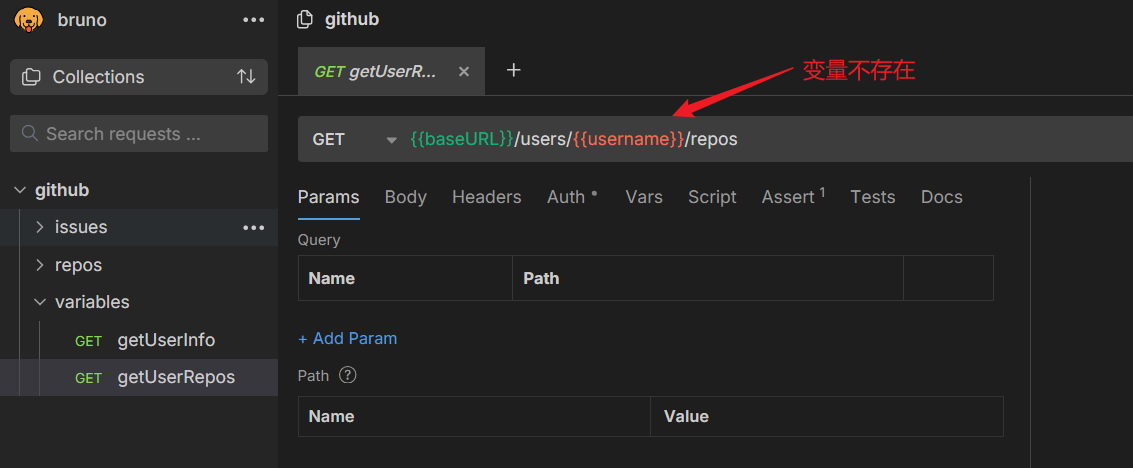This screenshot has width=1133, height=468.
Task: Switch to the Params tab
Action: [x=329, y=197]
